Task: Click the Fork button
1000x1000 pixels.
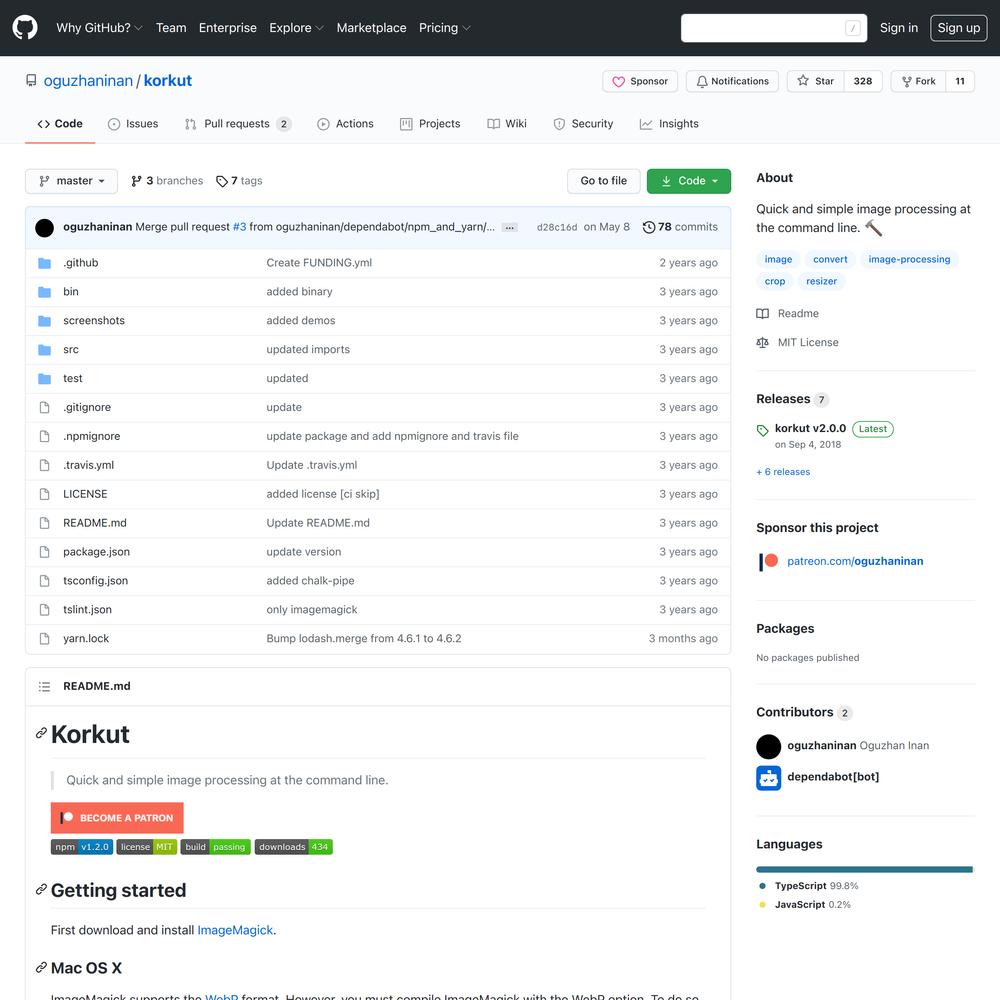Action: point(918,82)
